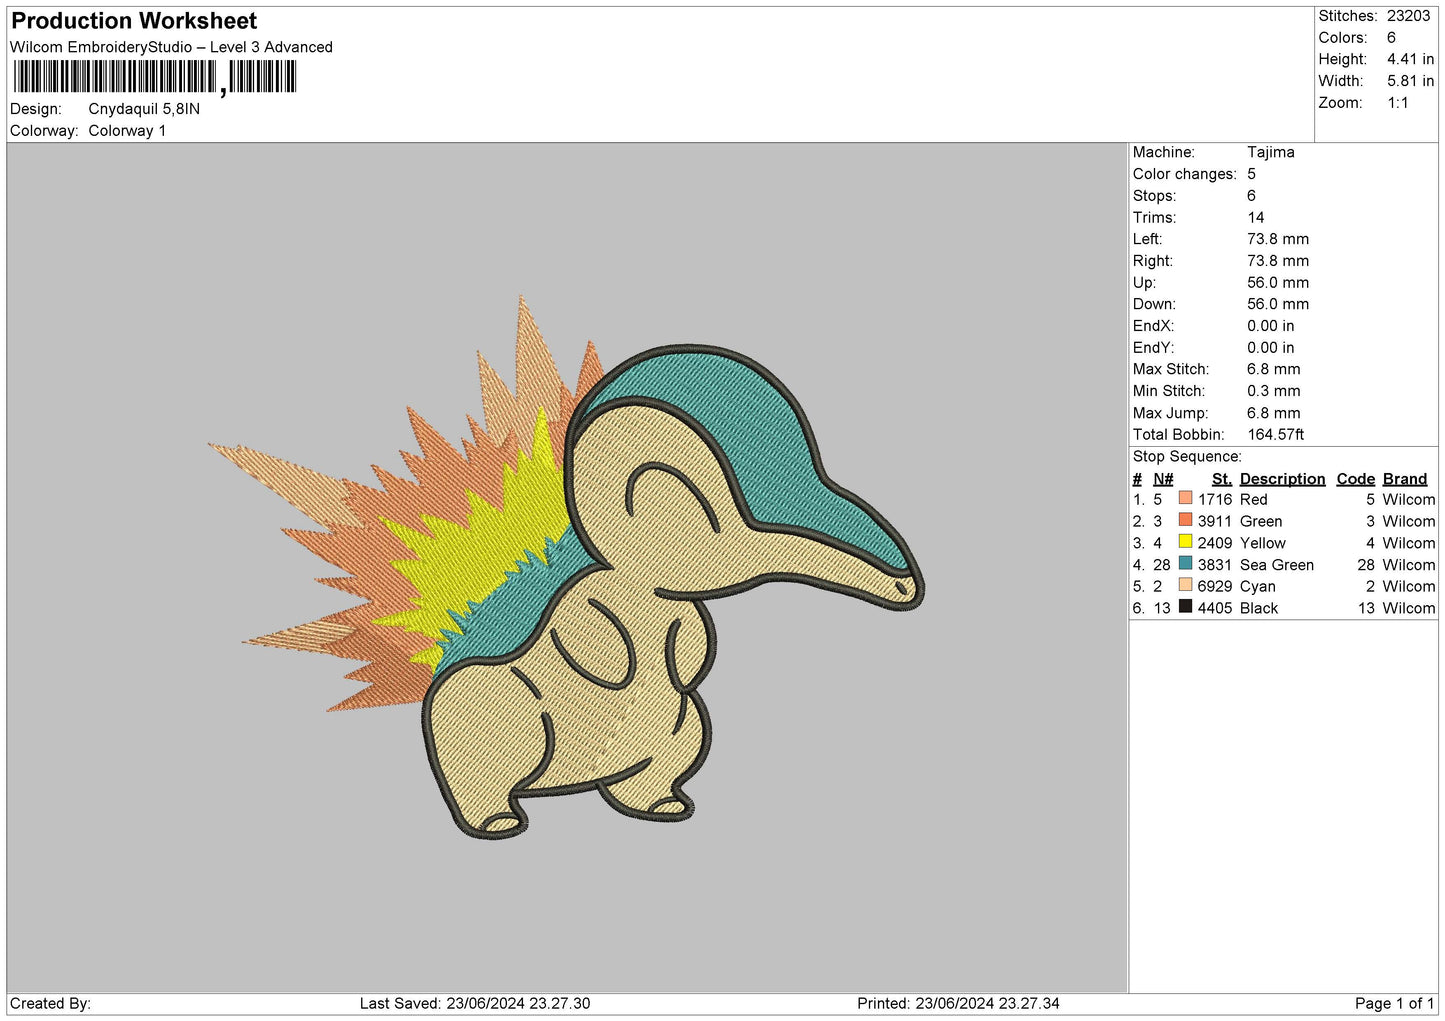Image resolution: width=1445 pixels, height=1021 pixels.
Task: Click the Zoom value '1:1'
Action: click(1397, 103)
